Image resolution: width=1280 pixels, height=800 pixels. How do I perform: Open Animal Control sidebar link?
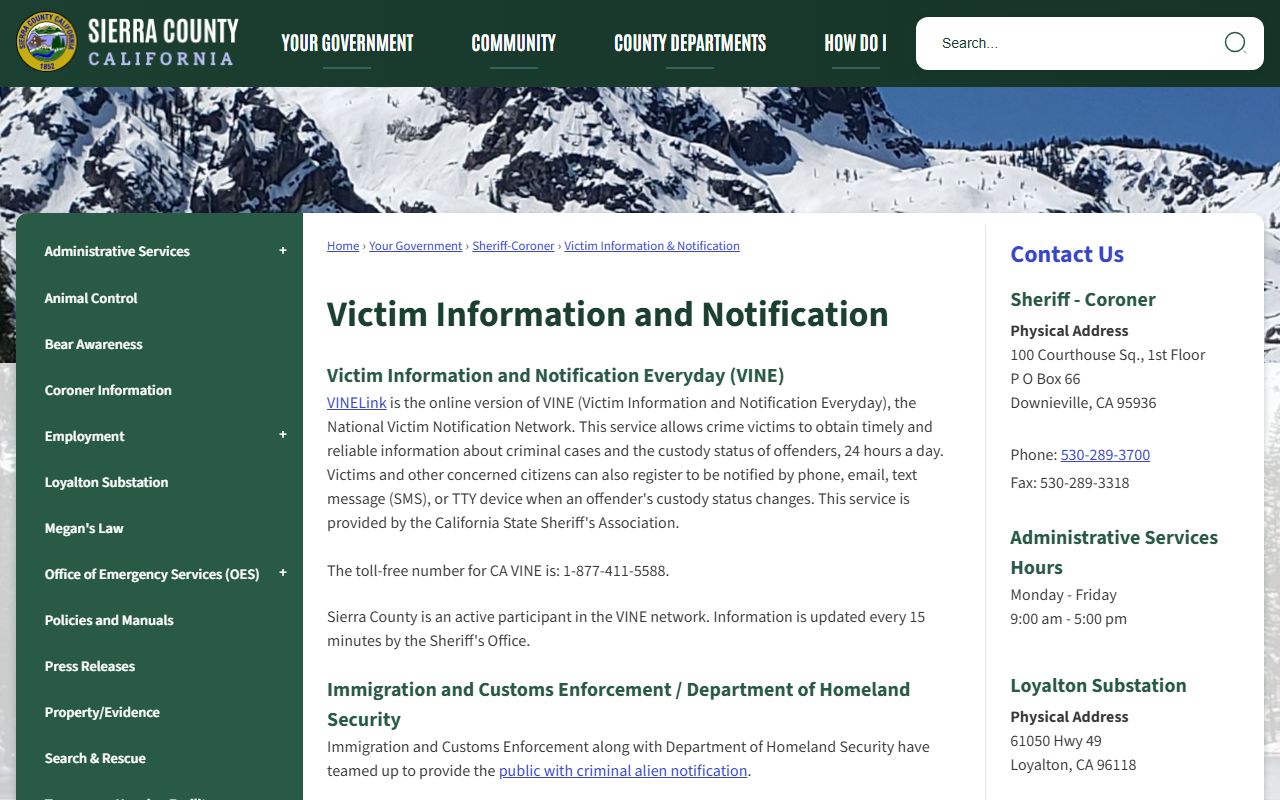coord(91,298)
